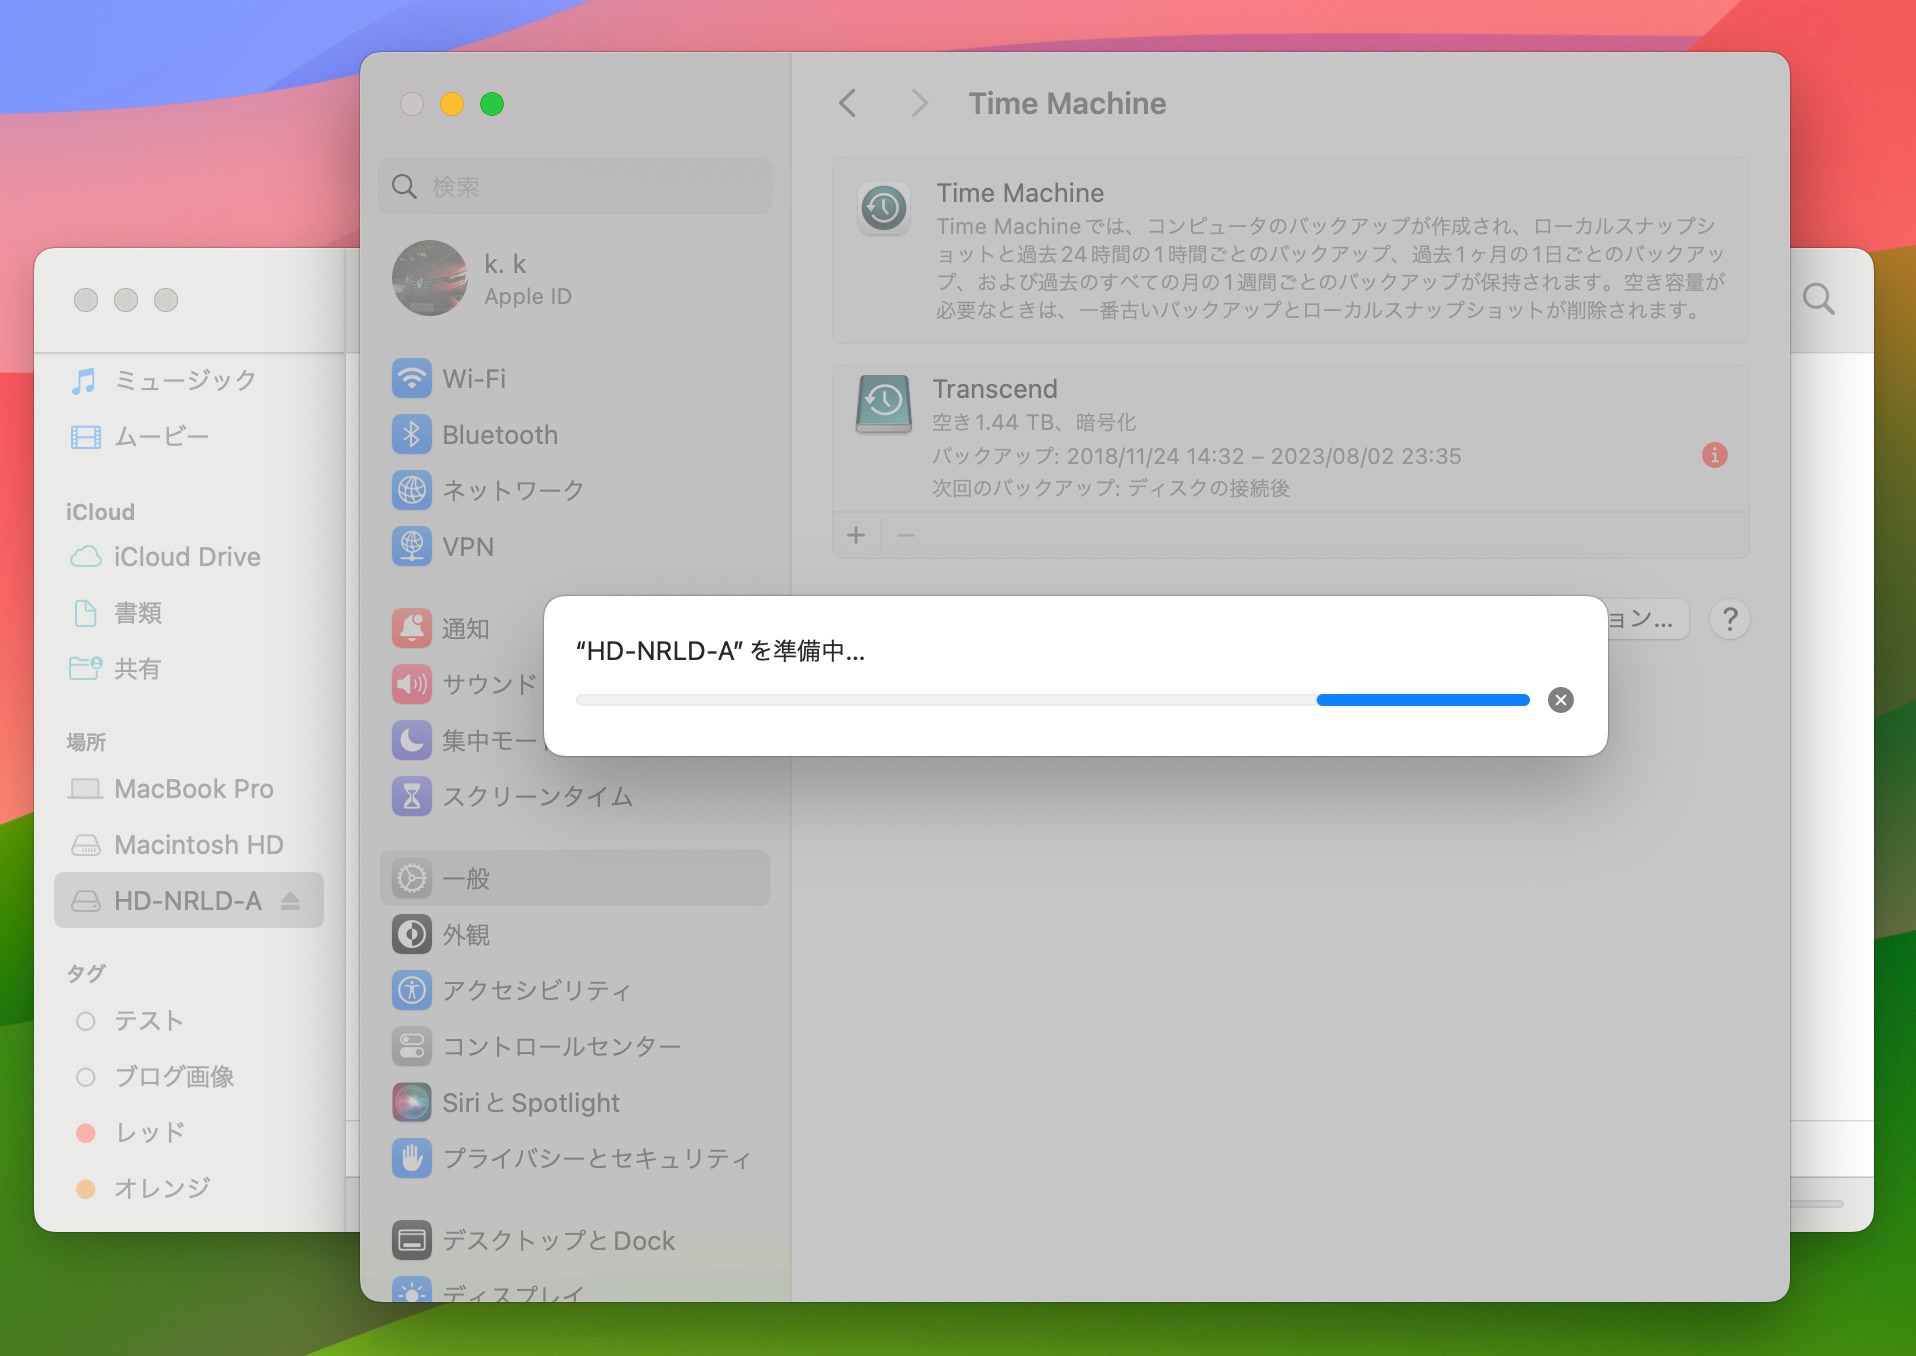This screenshot has height=1356, width=1916.
Task: Cancel the HD-NRLD-A preparation progress
Action: [x=1560, y=700]
